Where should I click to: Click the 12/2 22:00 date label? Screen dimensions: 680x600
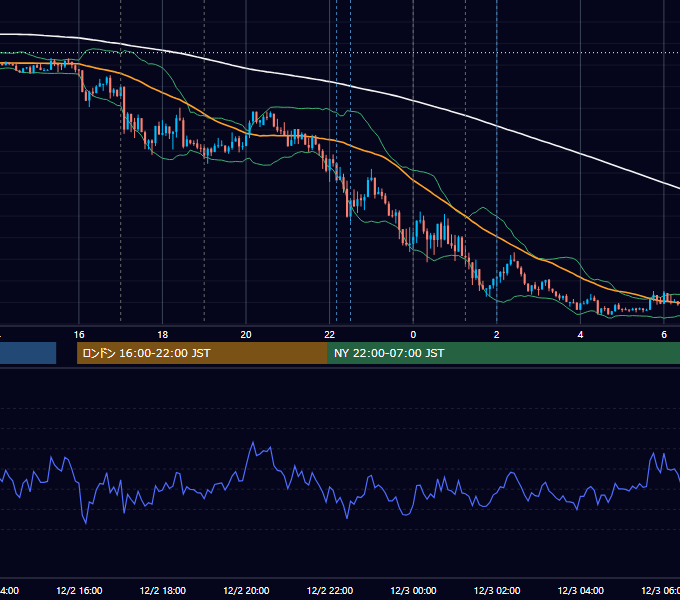click(x=330, y=590)
